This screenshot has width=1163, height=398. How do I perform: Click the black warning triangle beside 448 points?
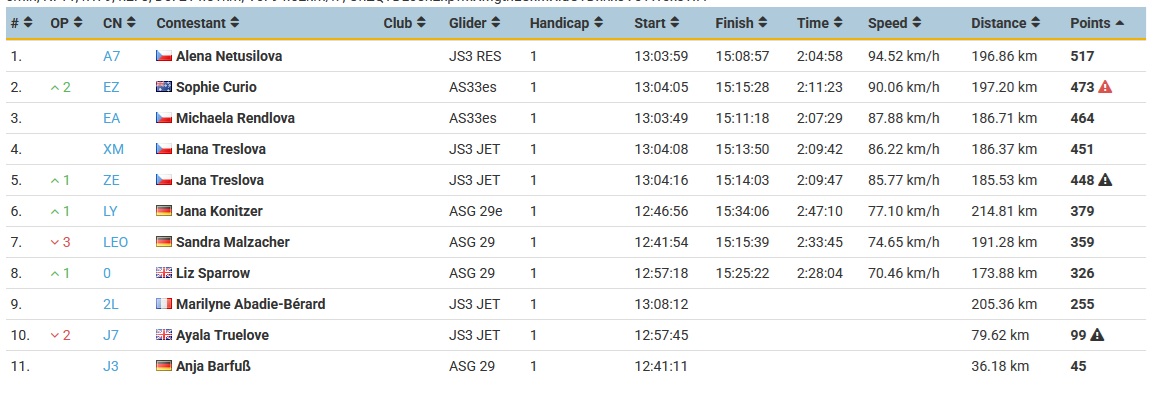pyautogui.click(x=1104, y=180)
